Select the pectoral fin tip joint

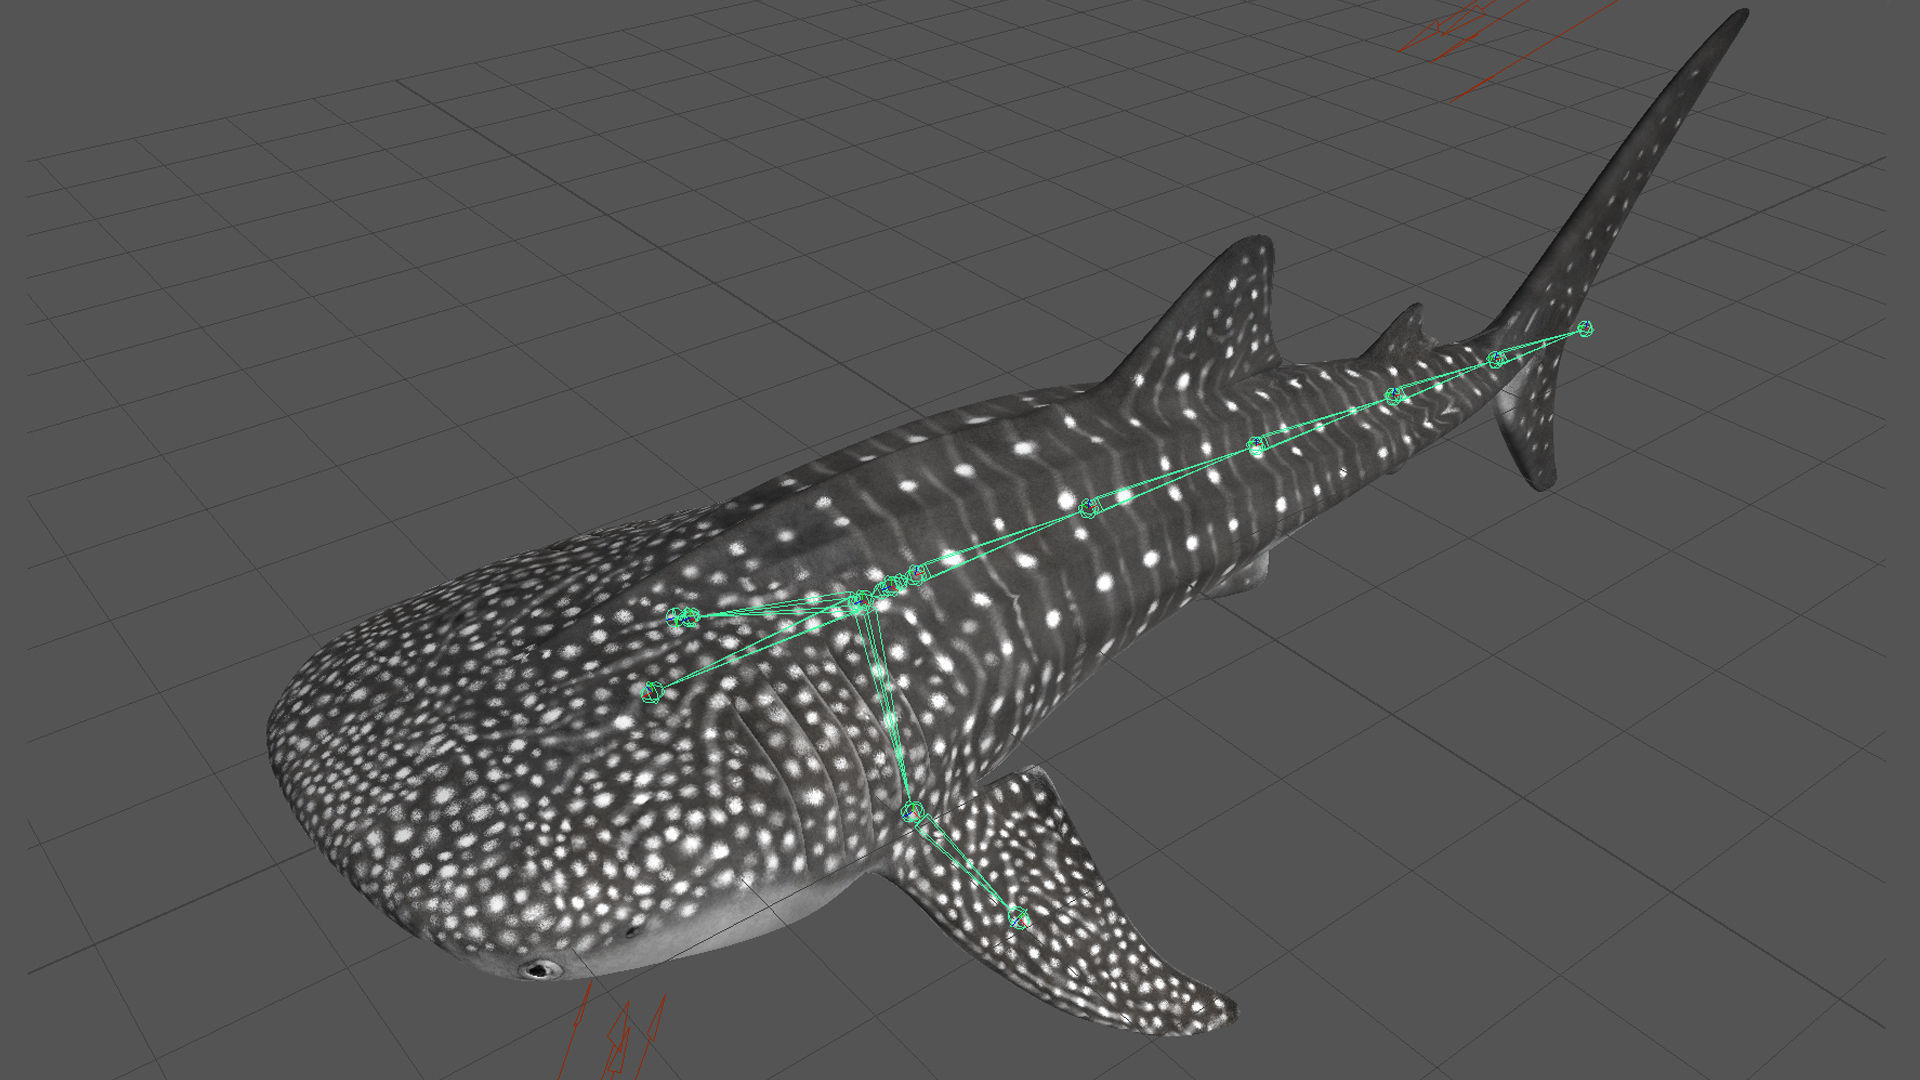point(1018,917)
